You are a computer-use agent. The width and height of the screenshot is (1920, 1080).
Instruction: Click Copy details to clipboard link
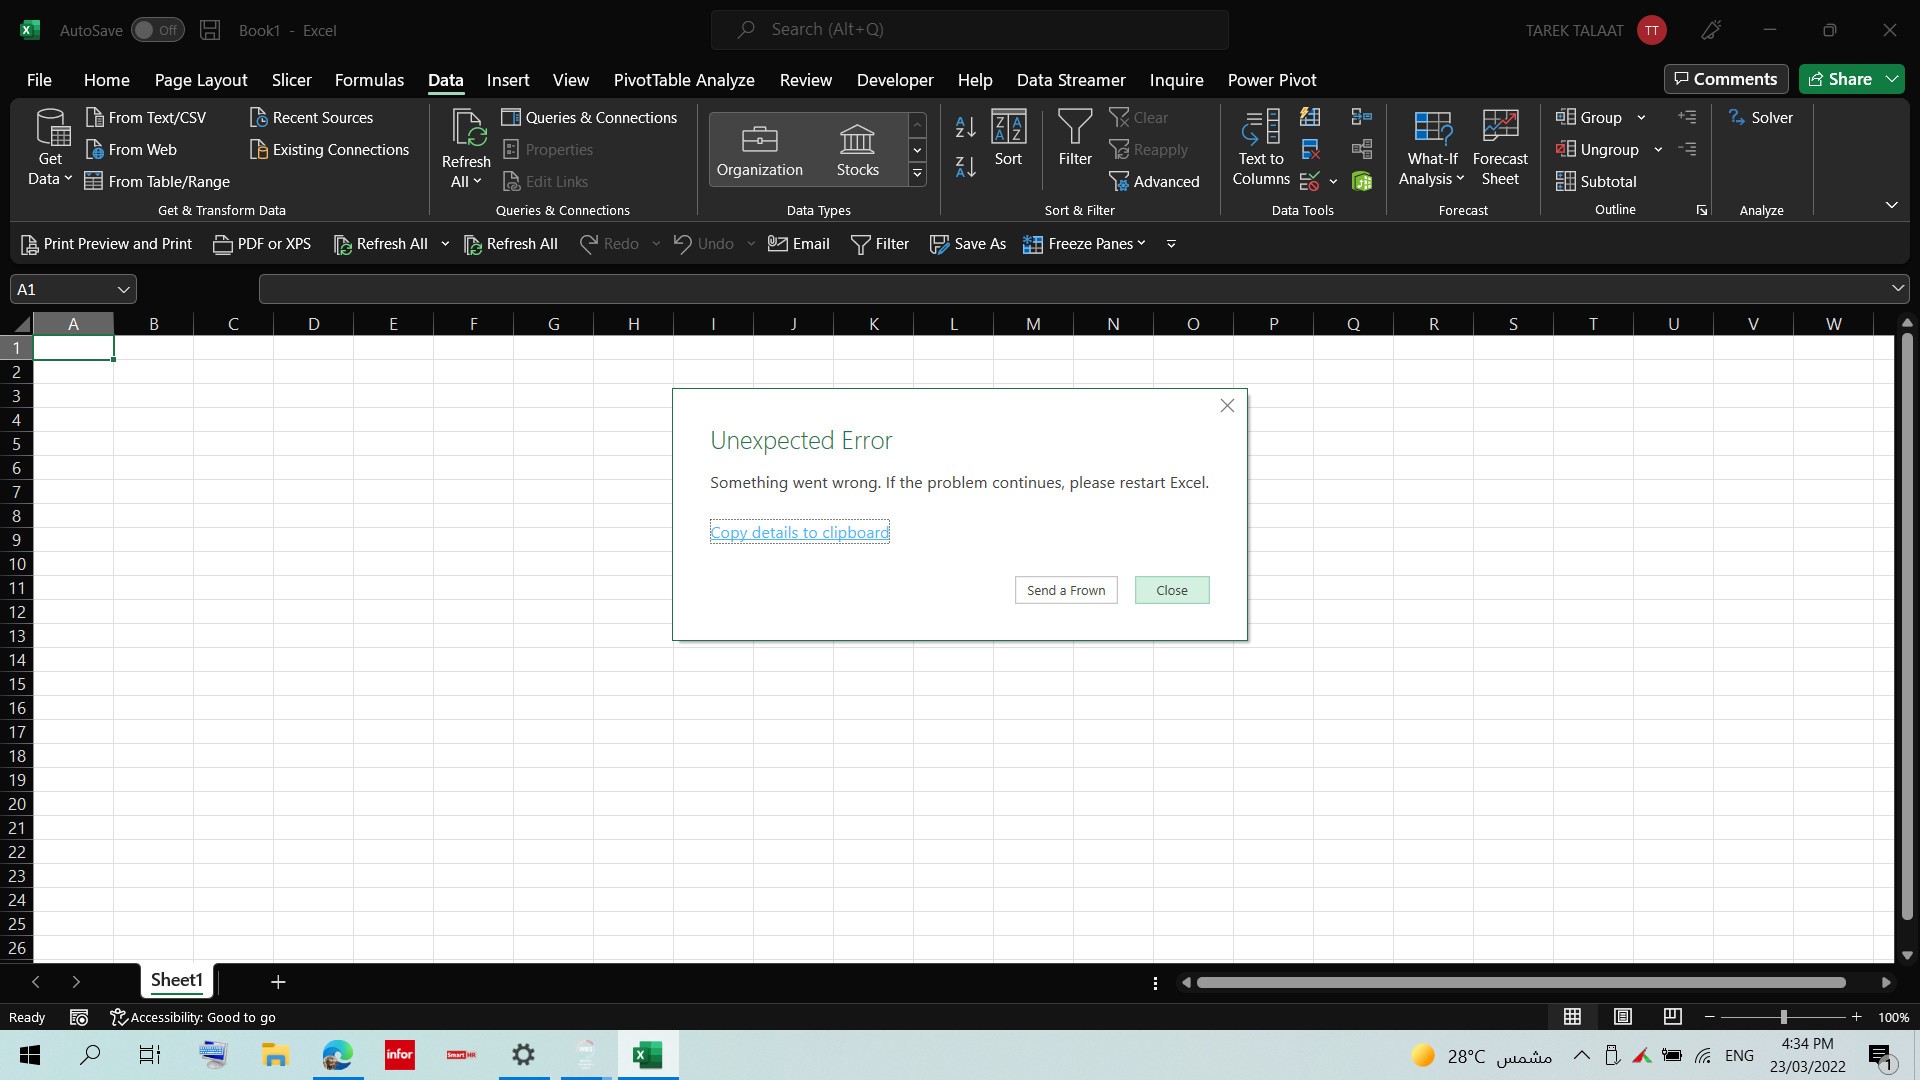(799, 533)
